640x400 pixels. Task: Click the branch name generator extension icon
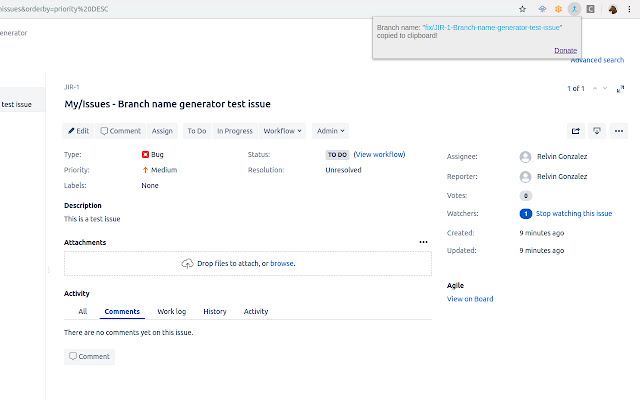[574, 8]
